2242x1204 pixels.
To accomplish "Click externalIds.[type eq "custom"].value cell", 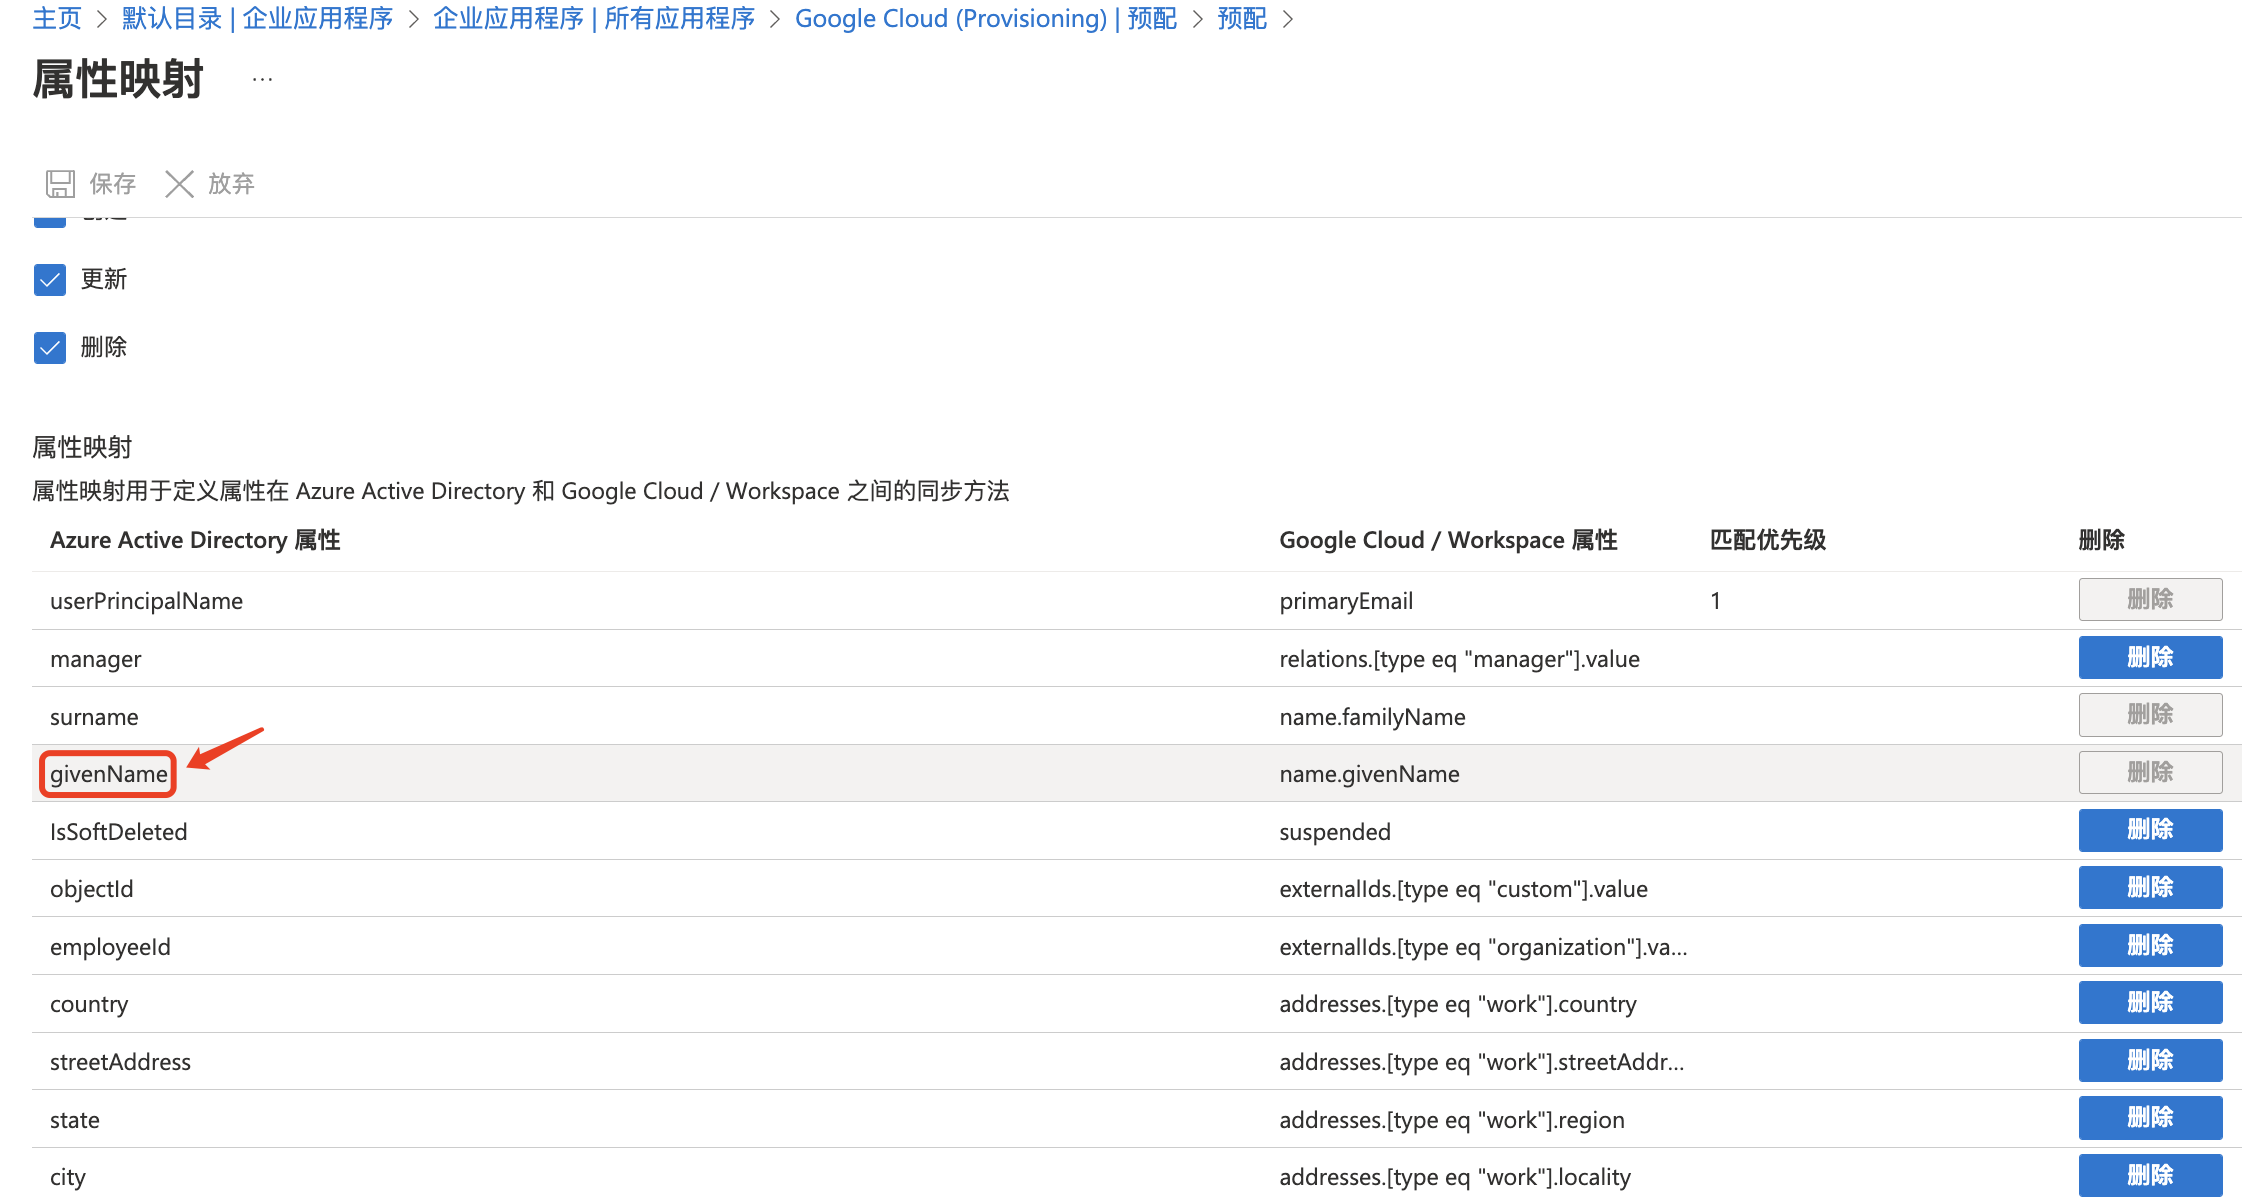I will [1463, 889].
